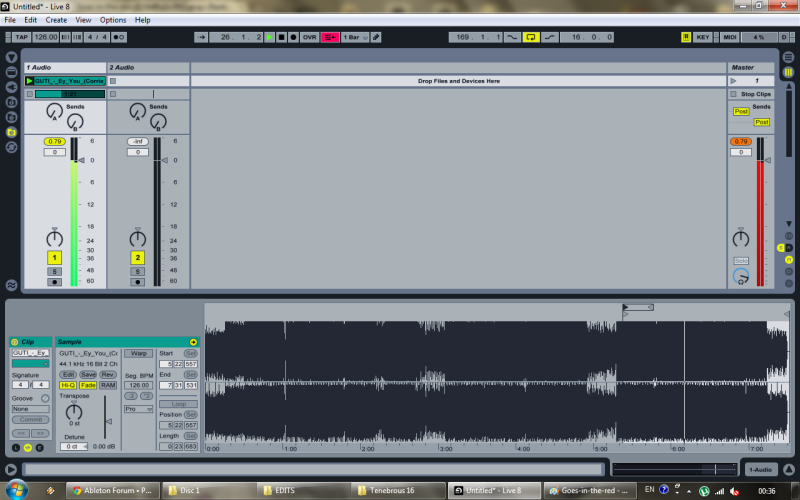Solo the 2 Audio track
This screenshot has height=500, width=800.
(137, 271)
